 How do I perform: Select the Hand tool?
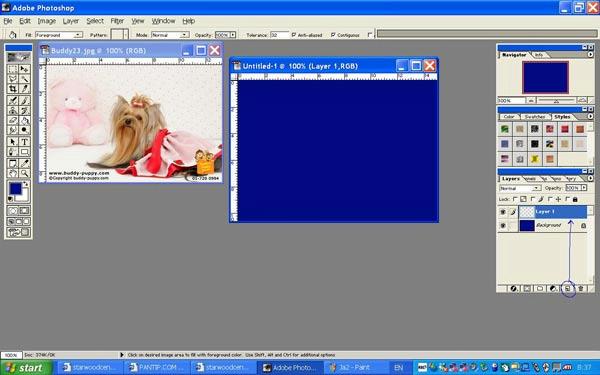point(13,173)
